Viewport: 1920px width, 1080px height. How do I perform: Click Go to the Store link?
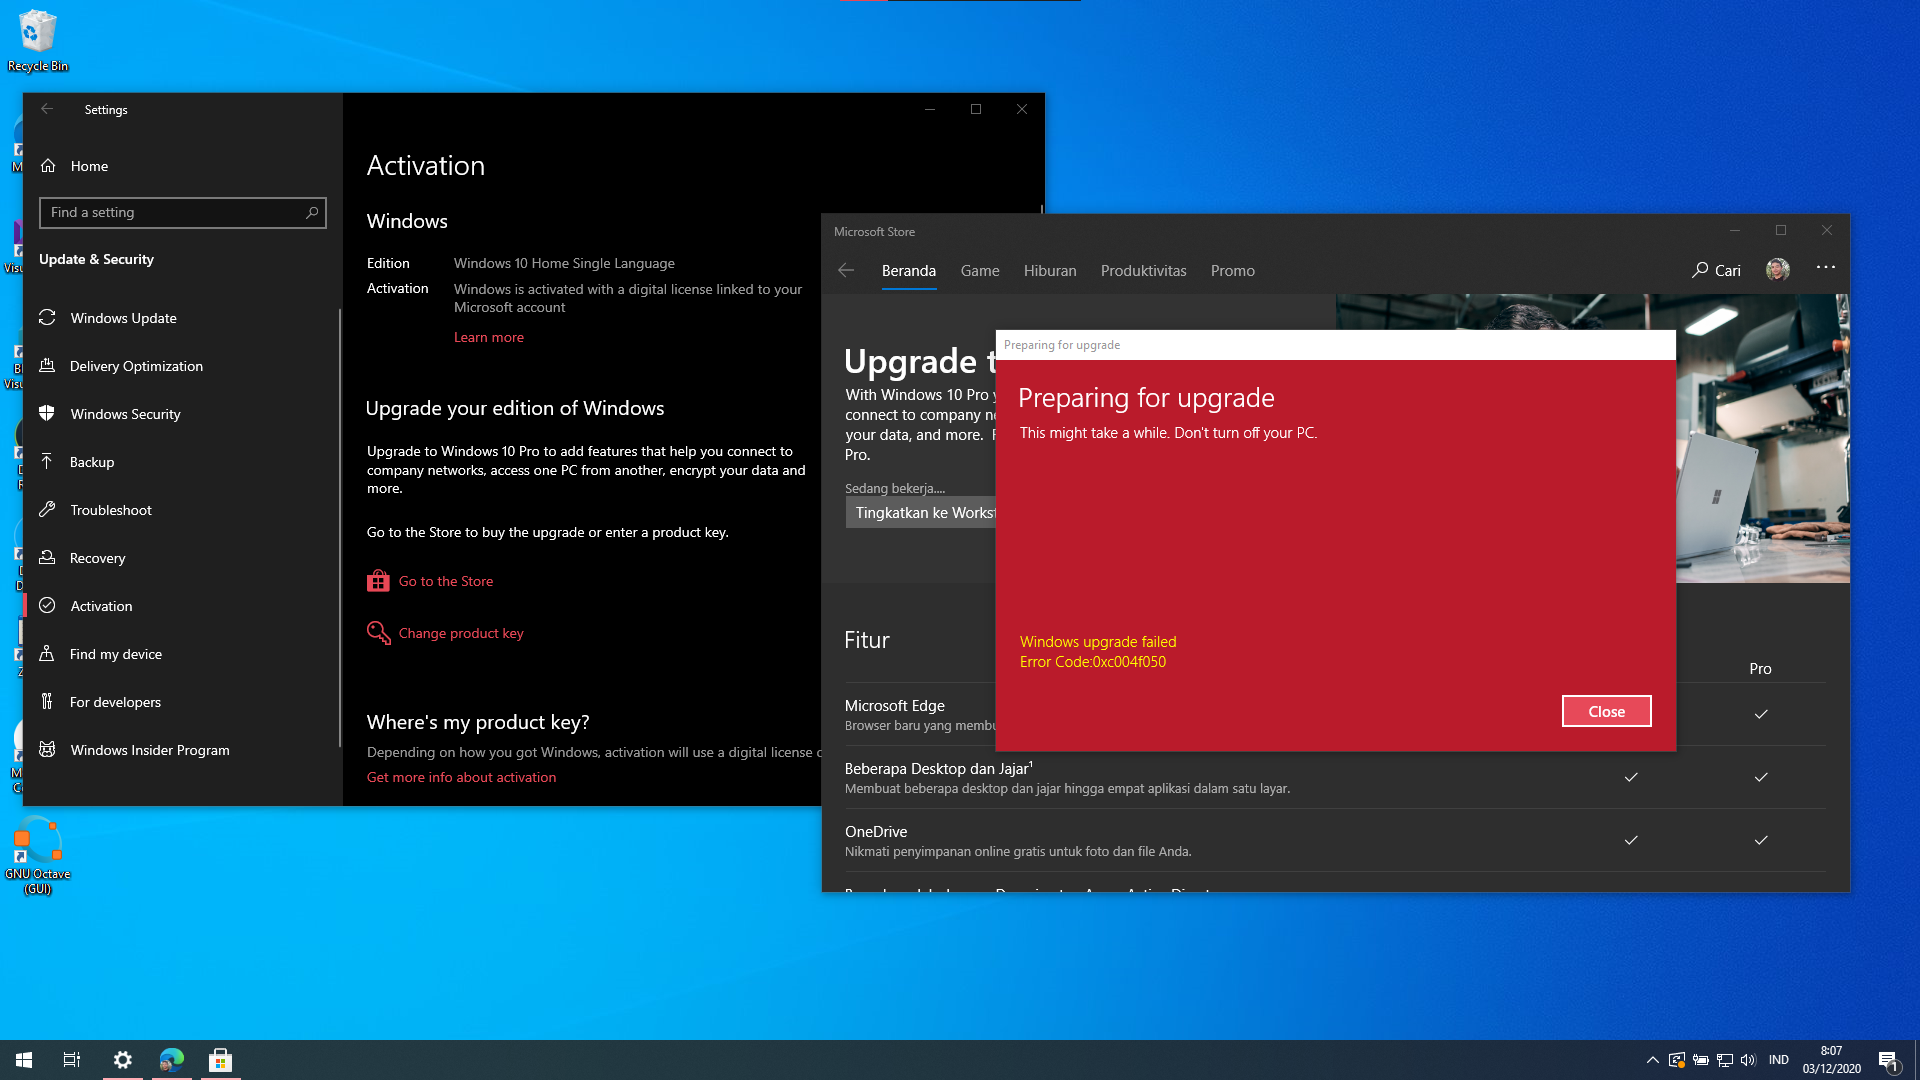pyautogui.click(x=445, y=581)
